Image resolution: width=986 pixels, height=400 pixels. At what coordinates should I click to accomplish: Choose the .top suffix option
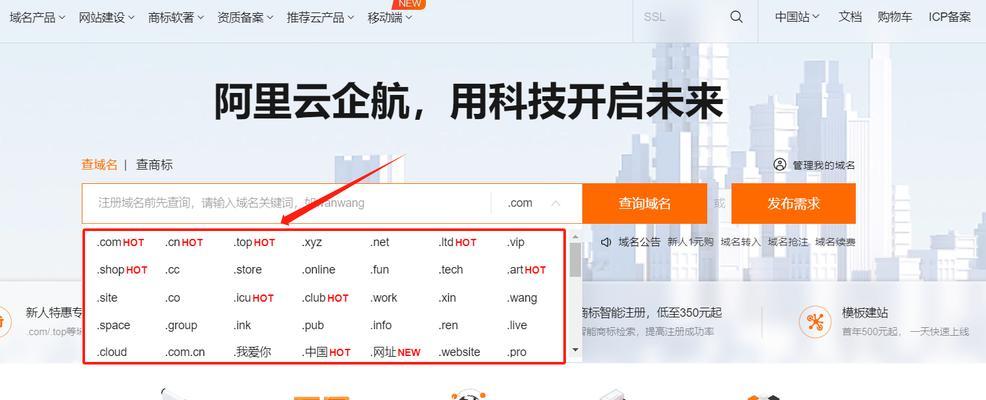[254, 242]
